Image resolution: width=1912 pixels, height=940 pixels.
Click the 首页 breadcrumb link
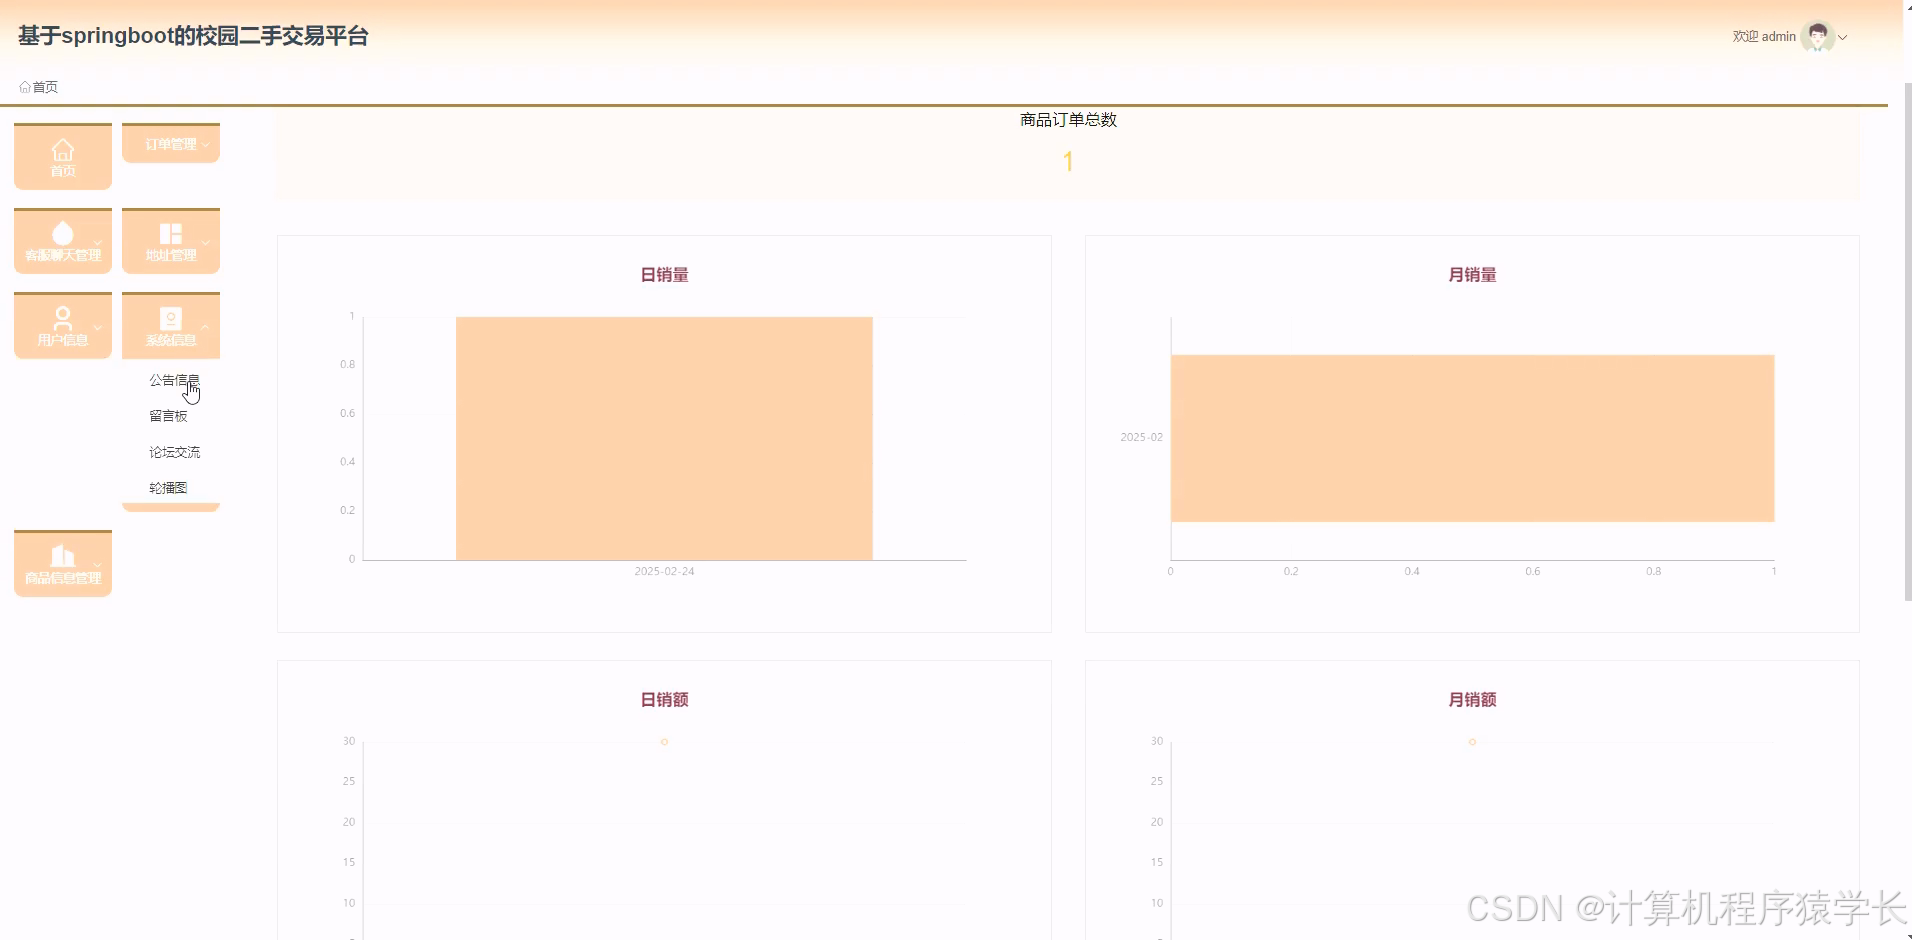click(45, 87)
